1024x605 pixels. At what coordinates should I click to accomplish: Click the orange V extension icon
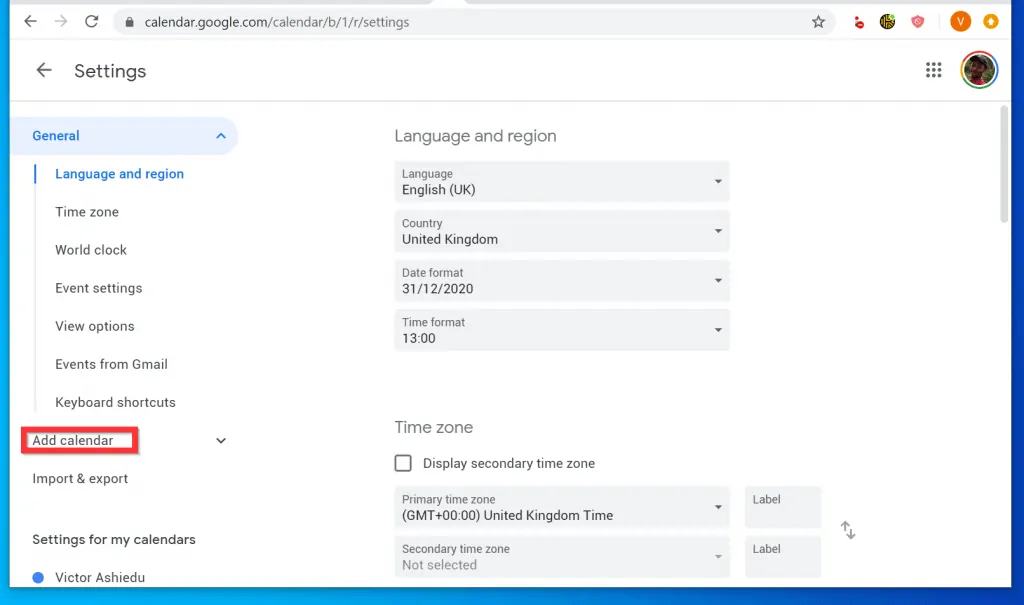coord(960,22)
